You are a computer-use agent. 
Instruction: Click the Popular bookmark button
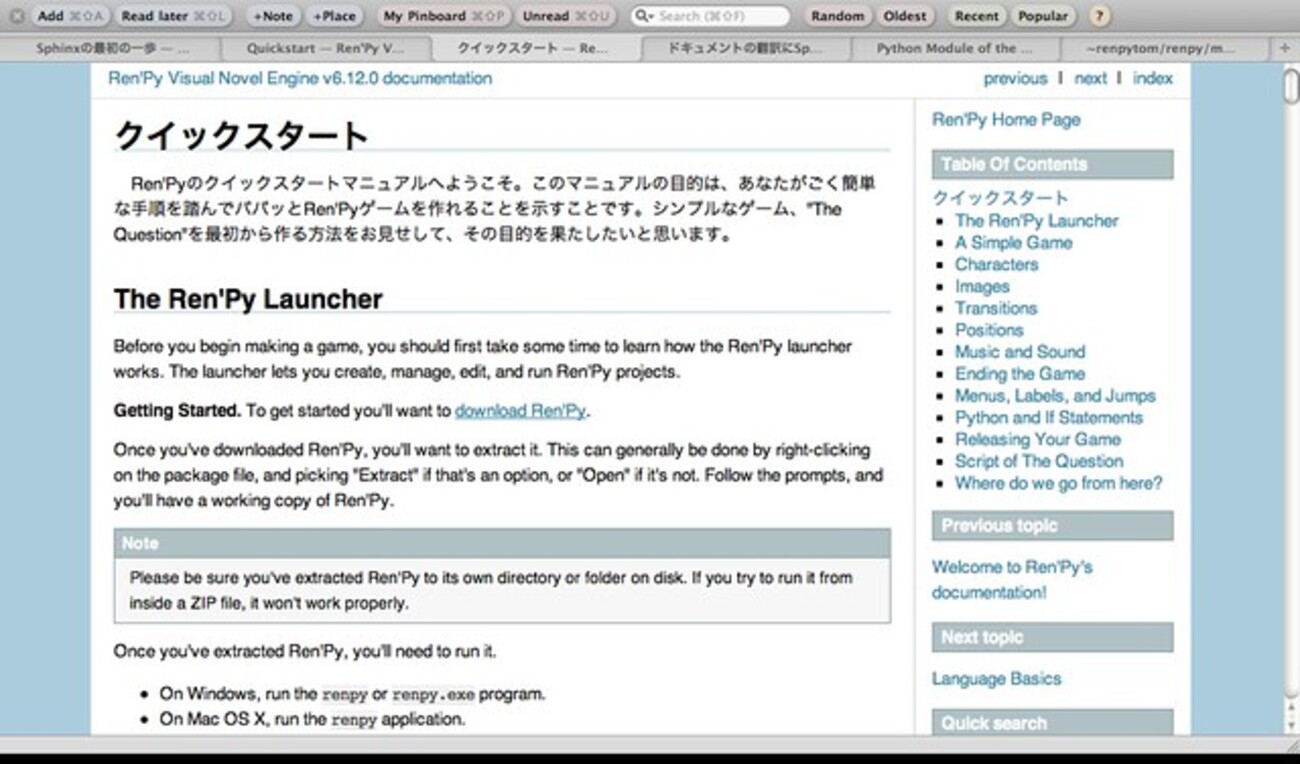1043,16
